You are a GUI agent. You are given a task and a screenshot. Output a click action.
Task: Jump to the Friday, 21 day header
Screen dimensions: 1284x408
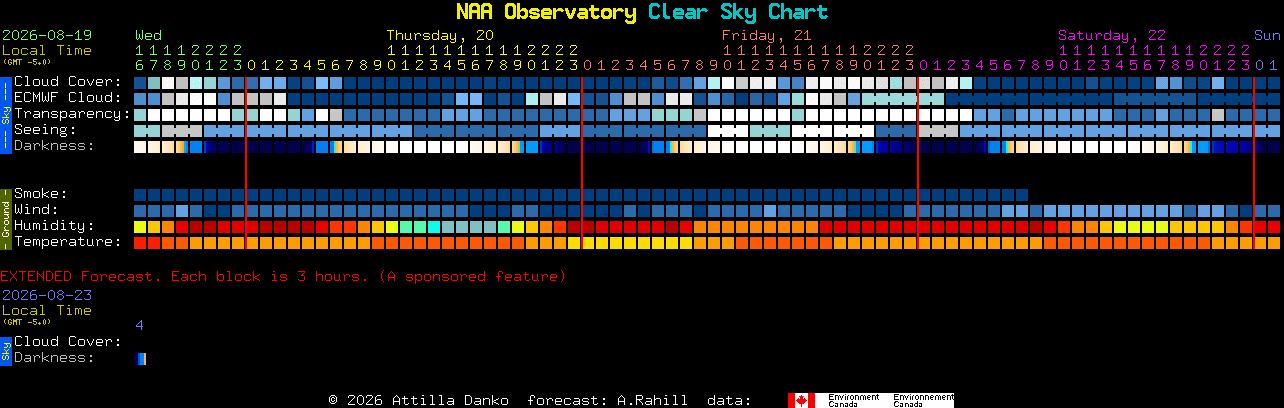coord(767,35)
